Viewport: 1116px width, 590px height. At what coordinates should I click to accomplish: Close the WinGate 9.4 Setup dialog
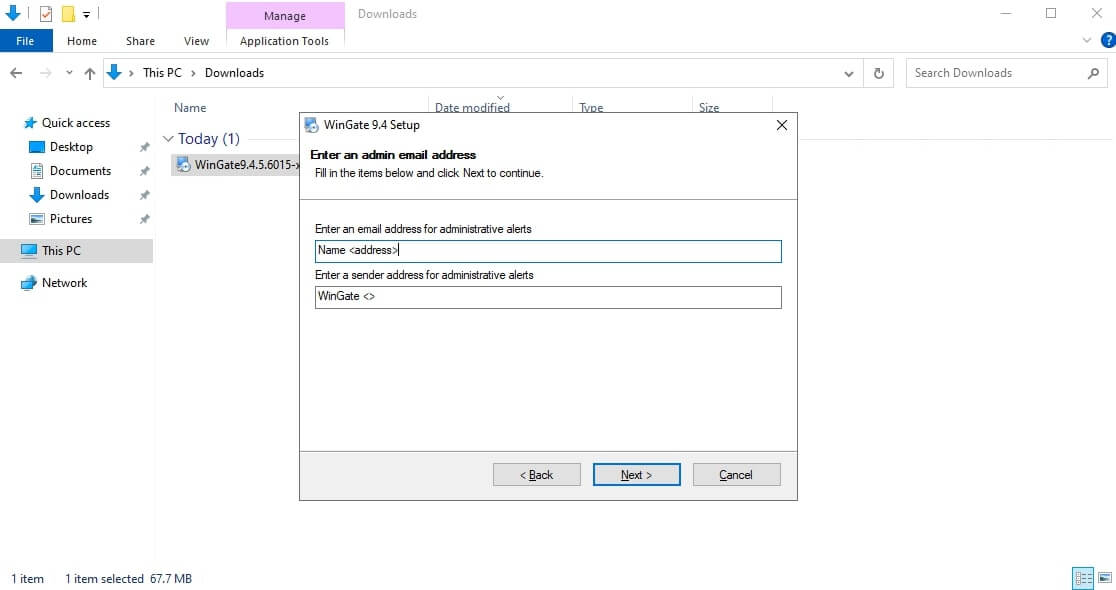pos(781,125)
